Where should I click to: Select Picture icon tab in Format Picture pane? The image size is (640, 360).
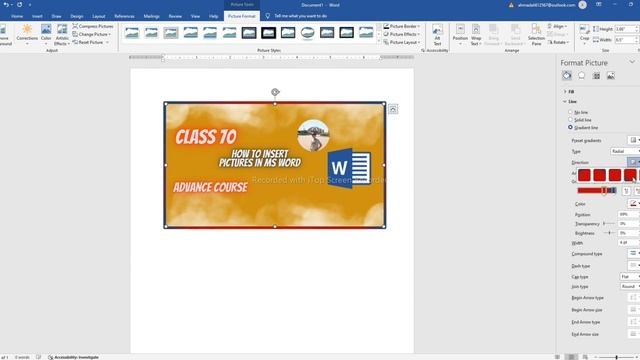611,76
